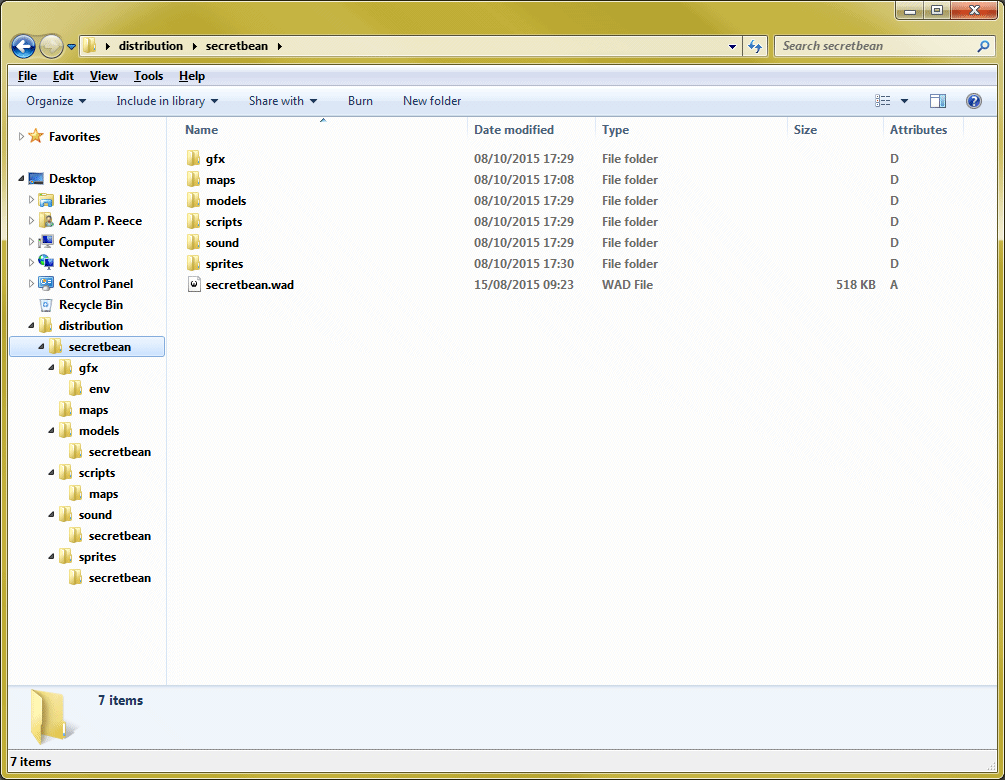Click the Refresh button next to address bar

pos(755,46)
